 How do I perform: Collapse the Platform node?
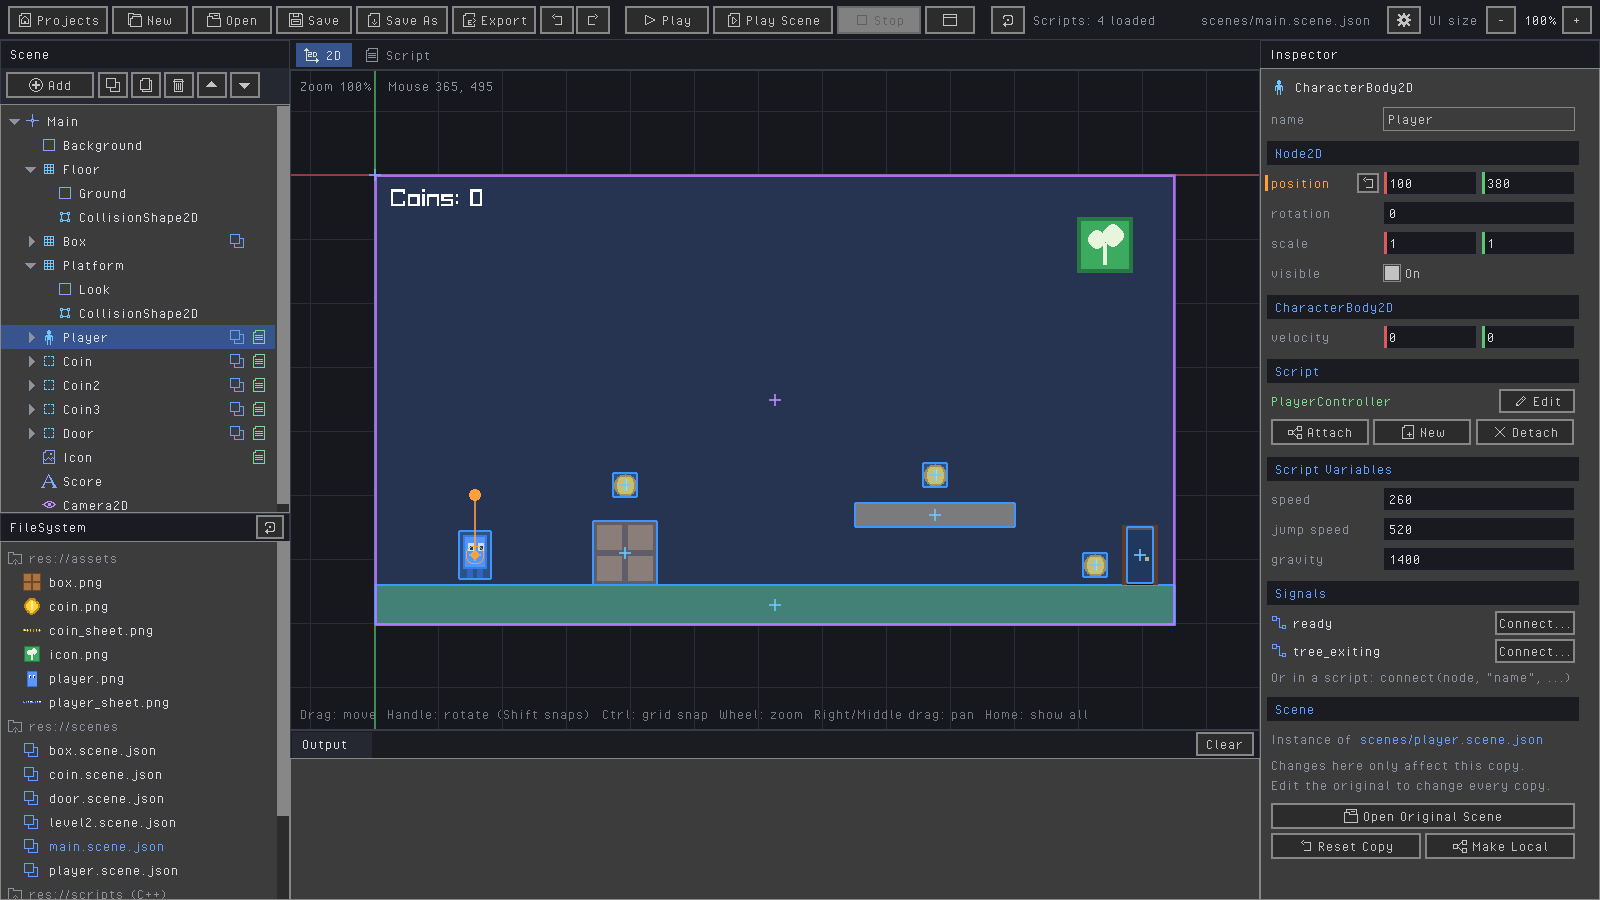pos(31,265)
